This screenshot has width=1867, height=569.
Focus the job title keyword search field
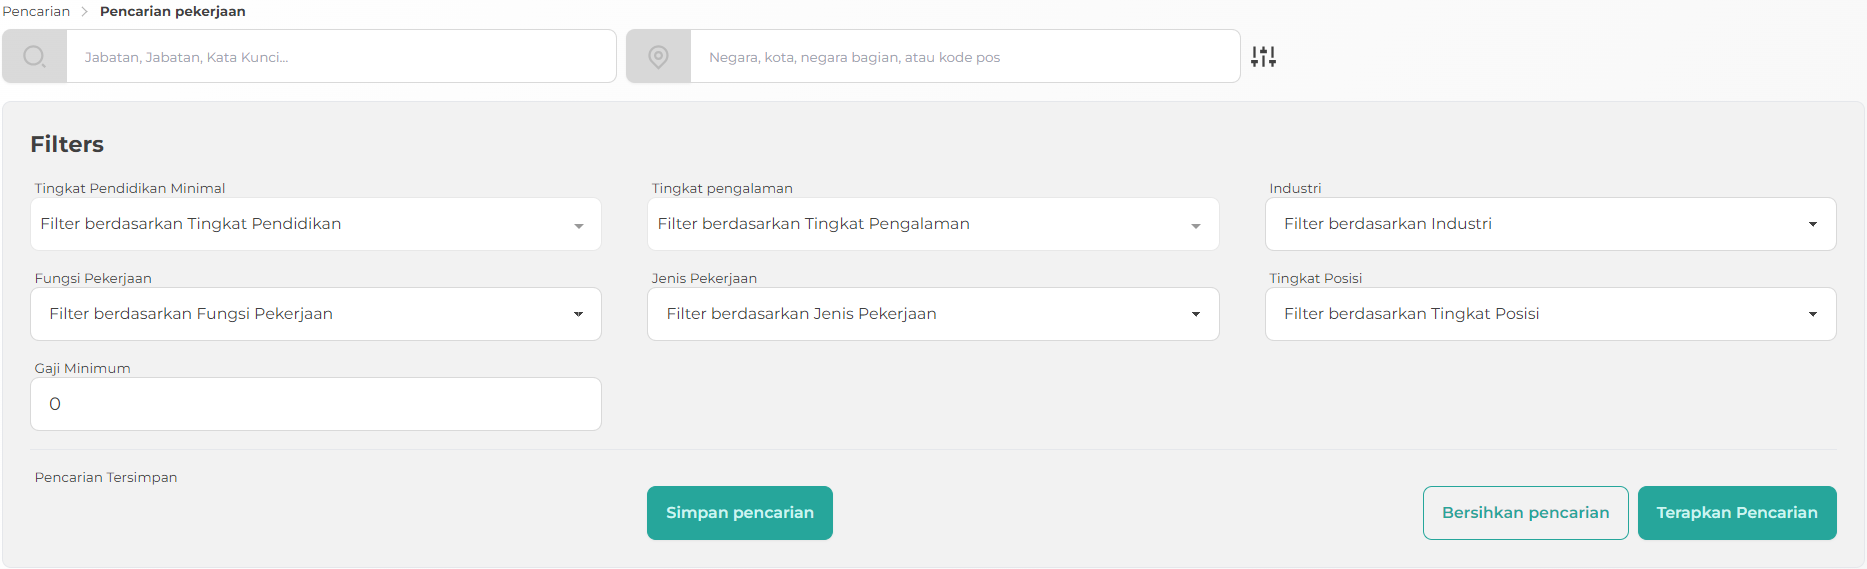tap(341, 56)
